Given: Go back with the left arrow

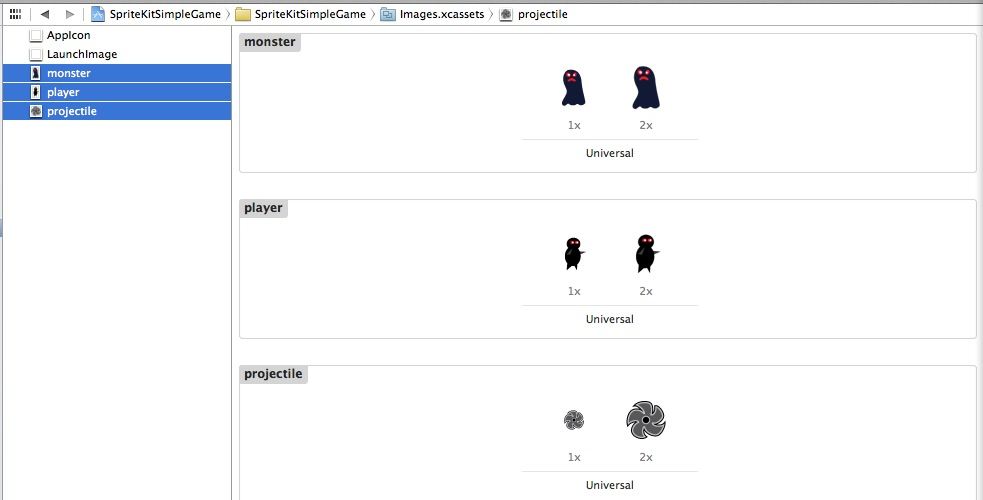Looking at the screenshot, I should pyautogui.click(x=45, y=14).
